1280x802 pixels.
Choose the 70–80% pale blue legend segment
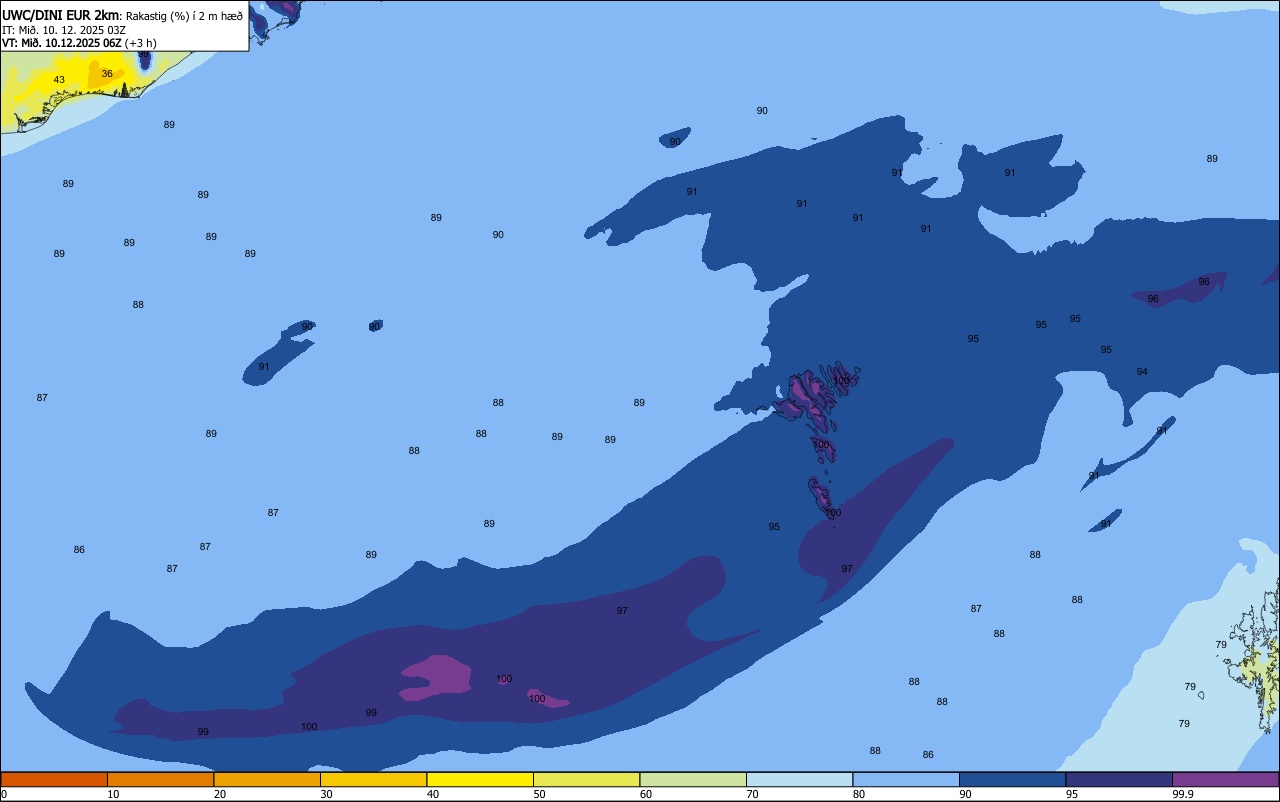coord(799,779)
